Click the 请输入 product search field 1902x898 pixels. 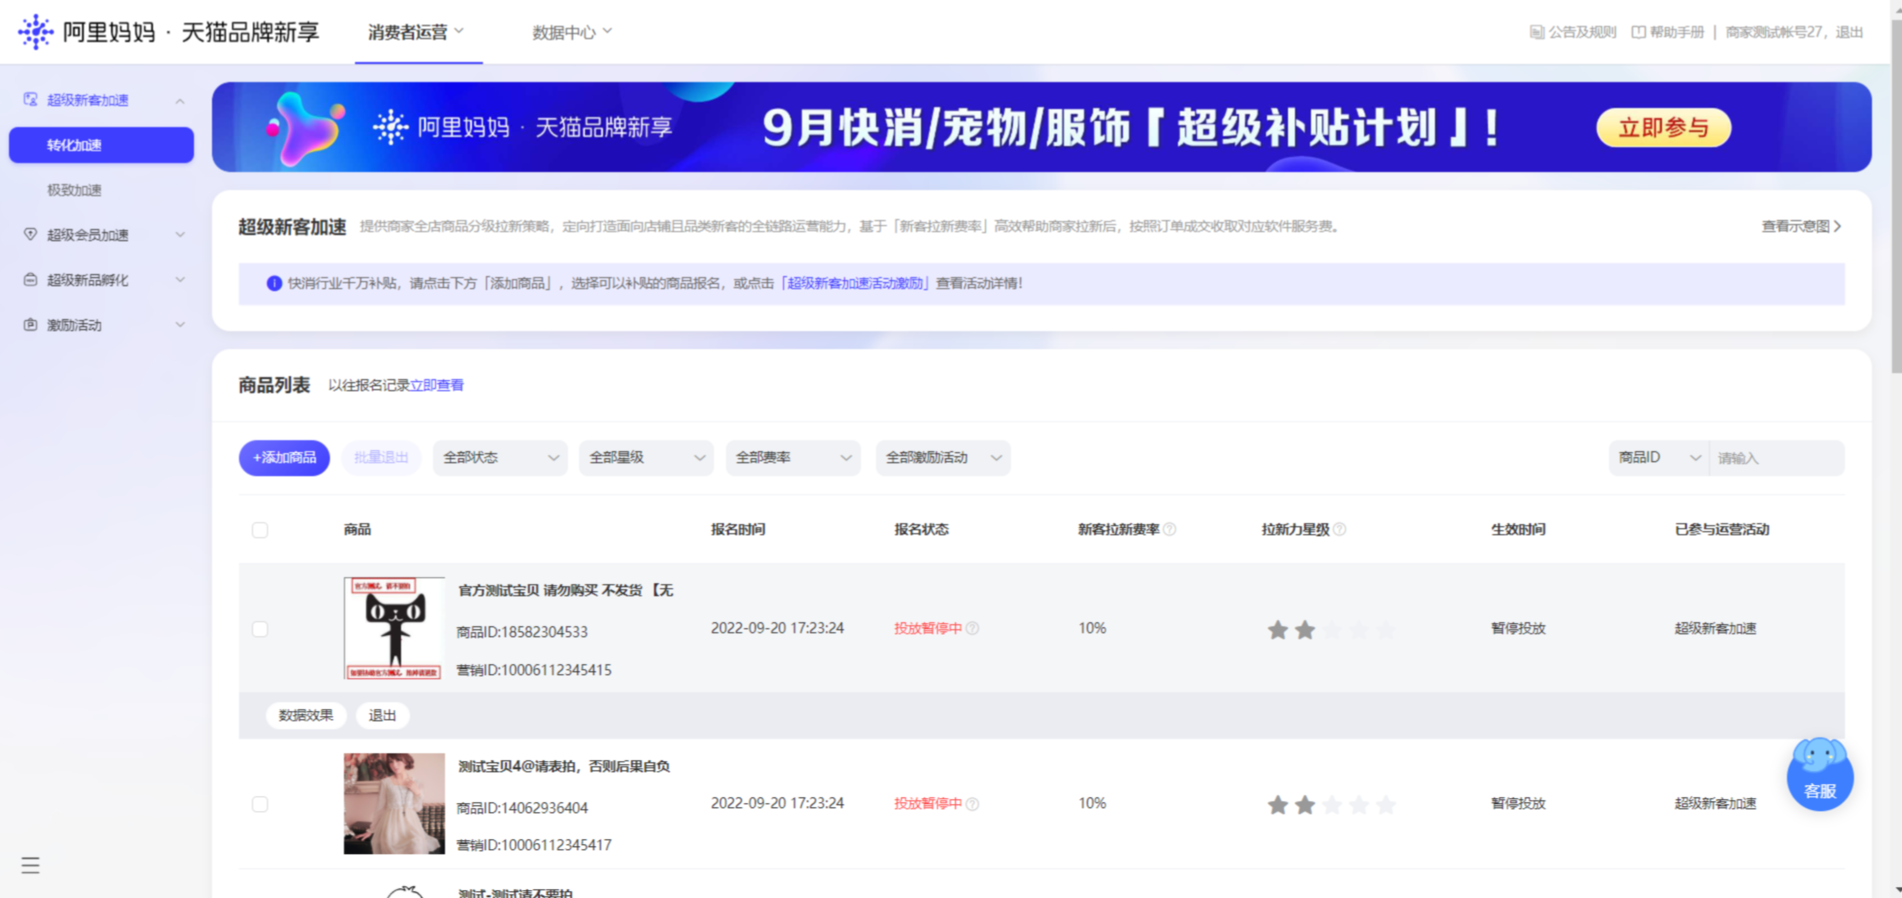pos(1775,458)
